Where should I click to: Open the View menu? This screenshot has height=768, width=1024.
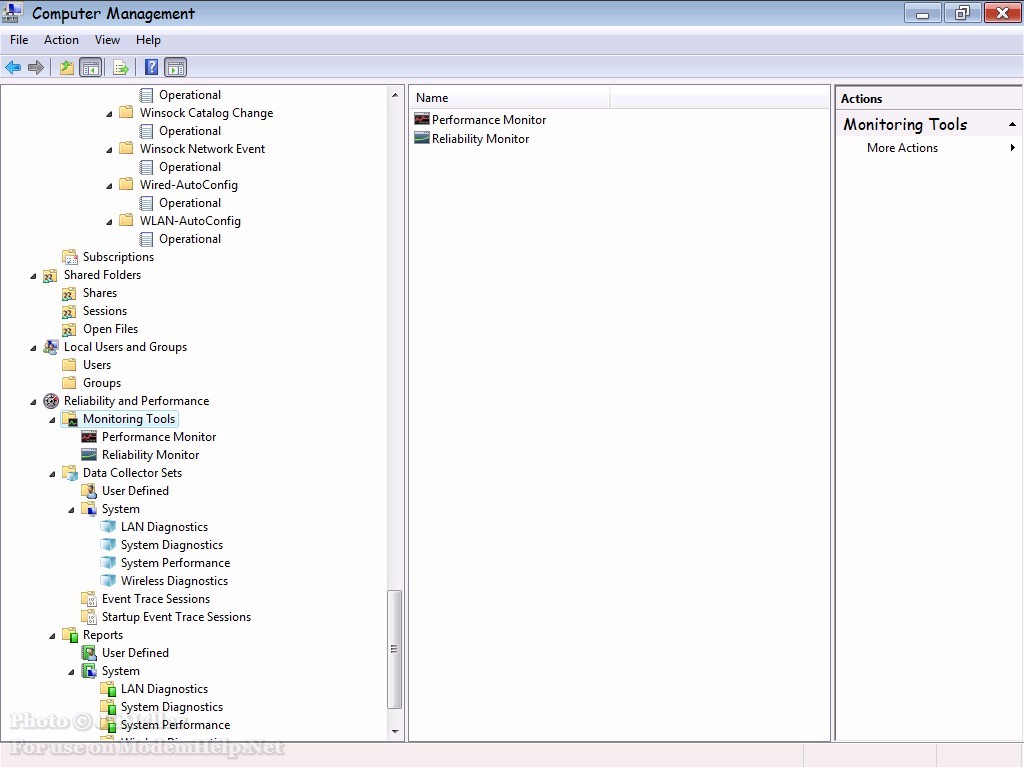[x=107, y=40]
